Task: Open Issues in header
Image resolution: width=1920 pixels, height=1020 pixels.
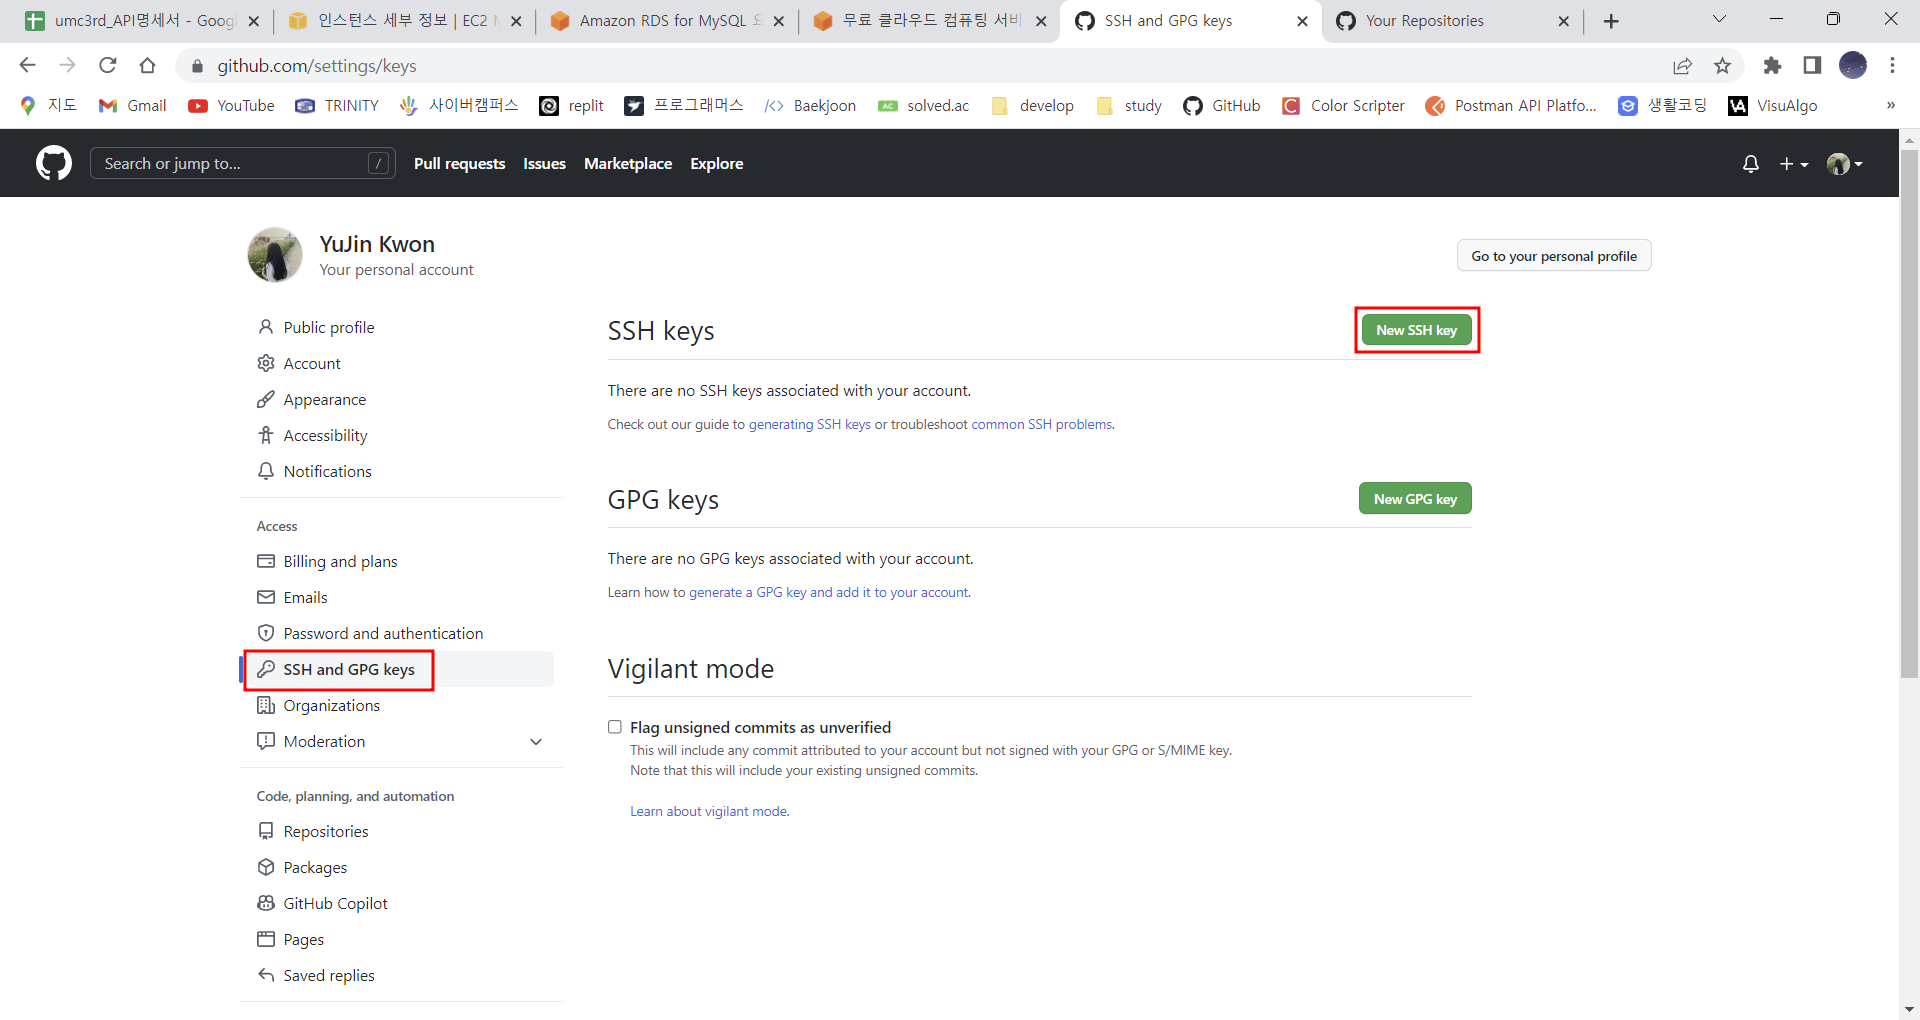Action: pos(544,164)
